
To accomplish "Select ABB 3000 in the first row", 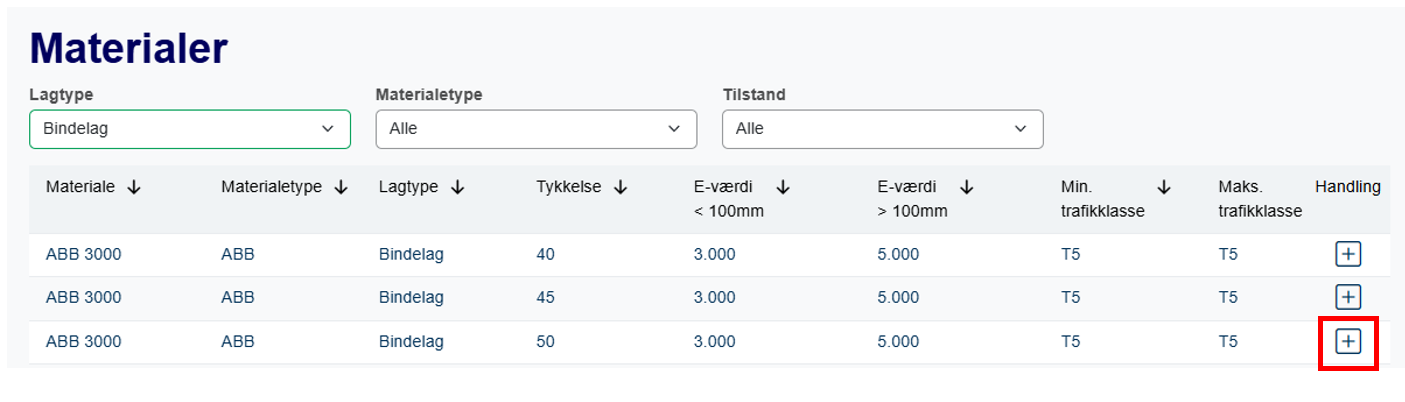I will (x=83, y=255).
